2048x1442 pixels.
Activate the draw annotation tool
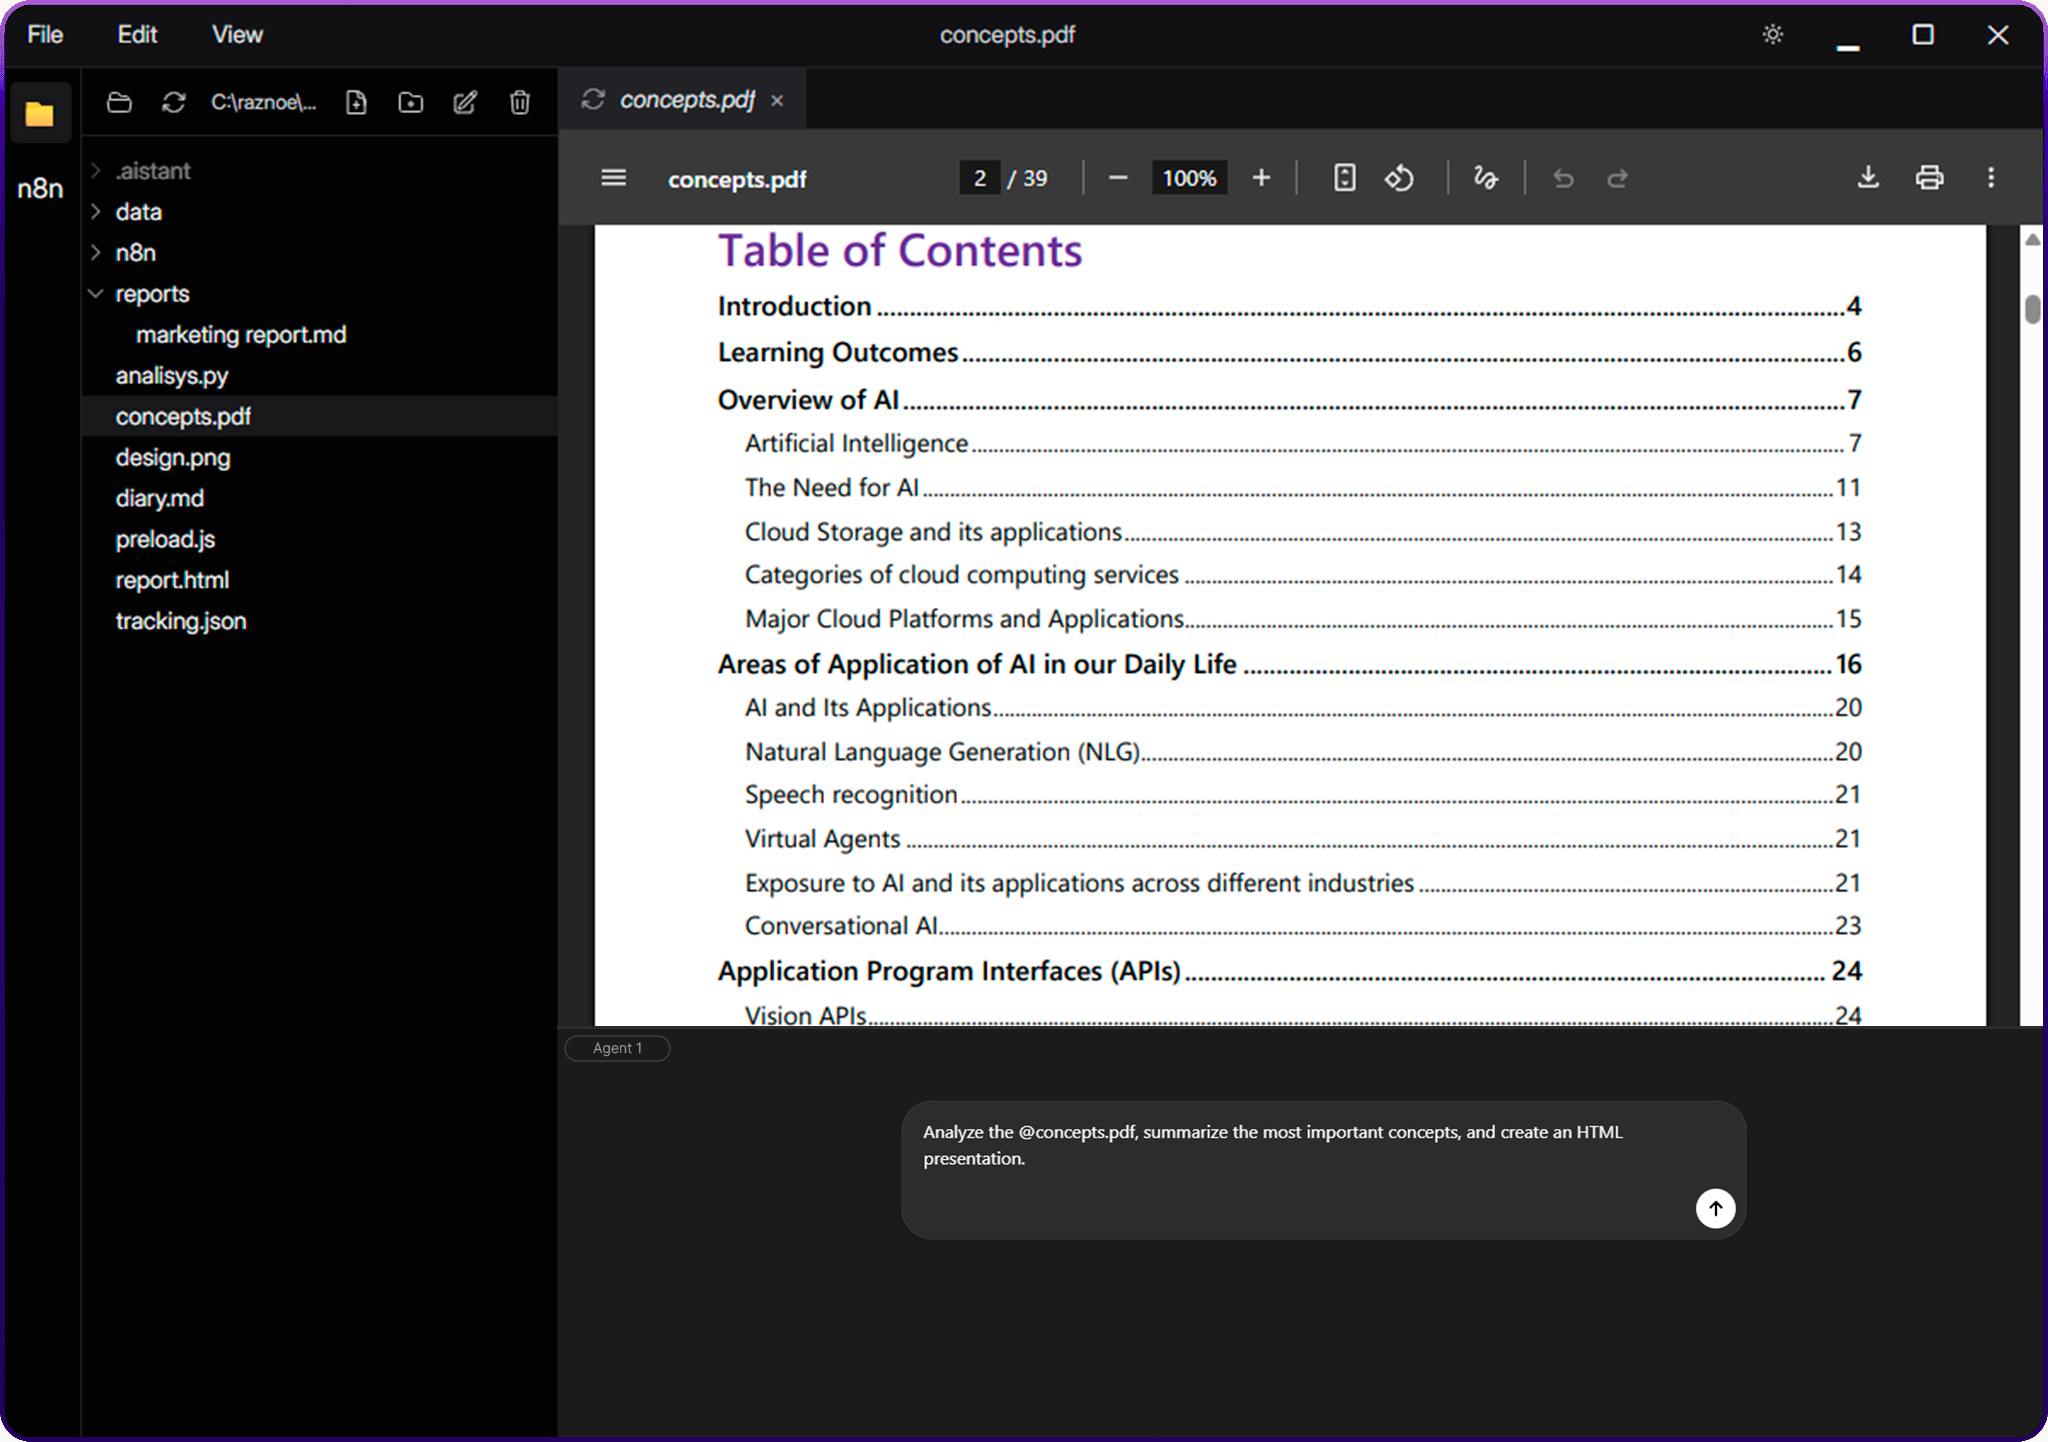click(x=1485, y=178)
